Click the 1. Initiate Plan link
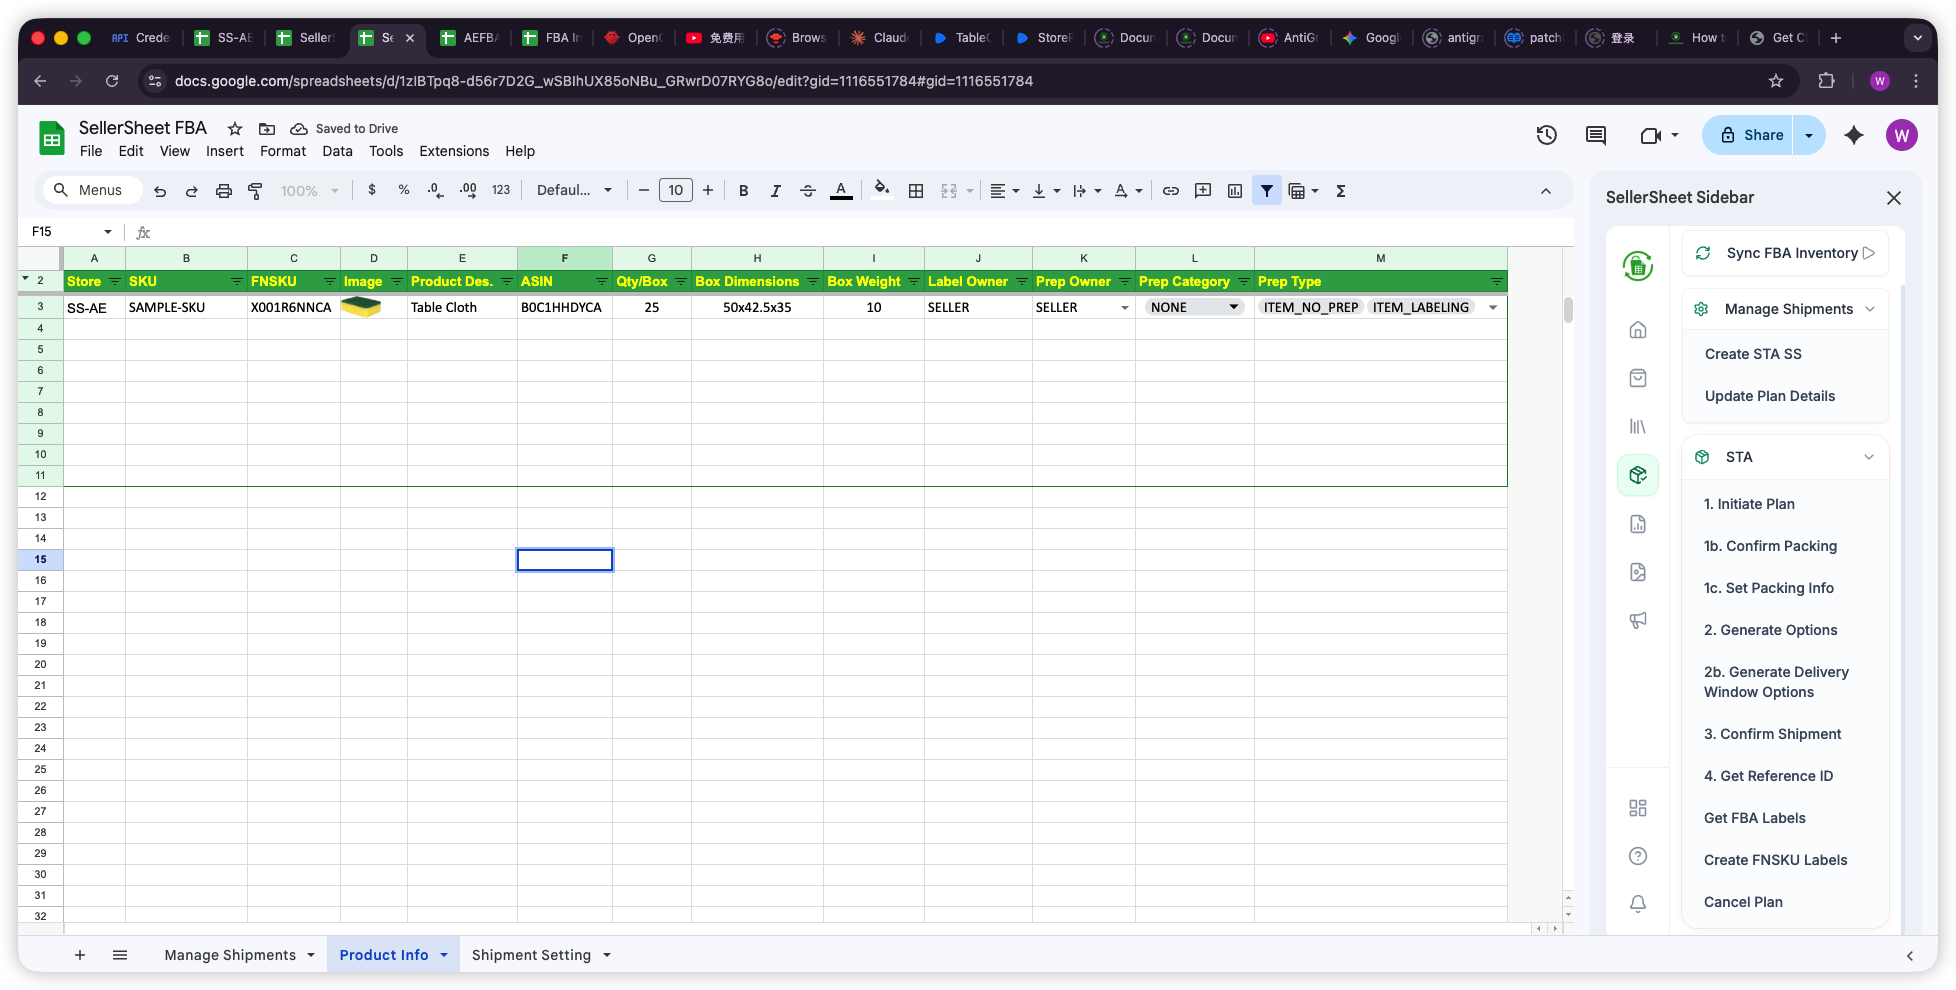Screen dimensions: 1956x990 (x=1749, y=504)
